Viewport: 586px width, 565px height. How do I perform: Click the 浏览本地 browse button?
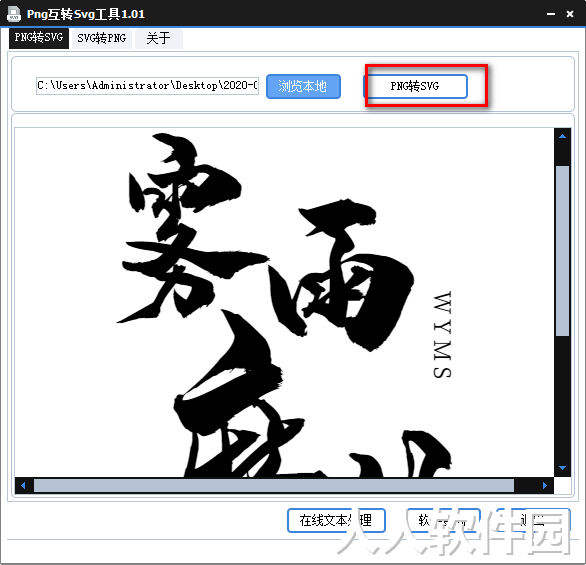pyautogui.click(x=303, y=86)
